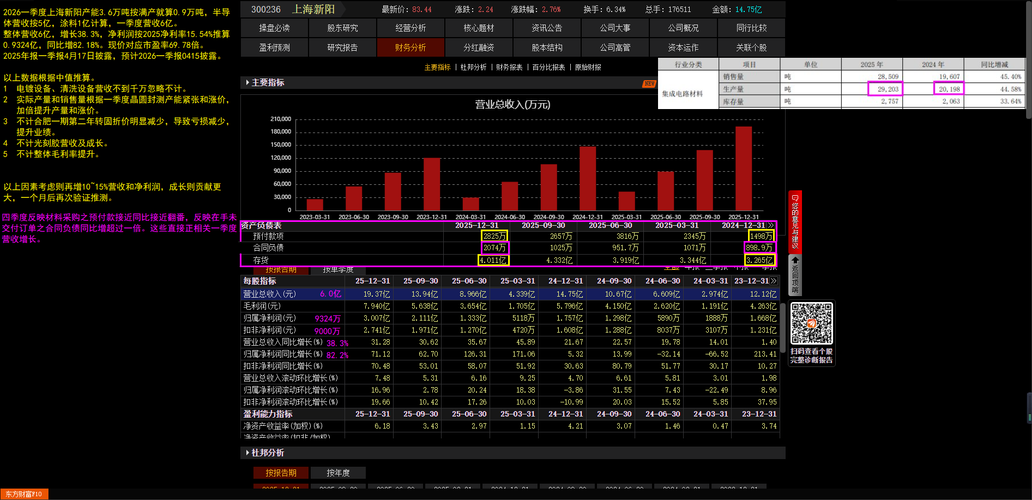Click the 金额 value 14.75亿
This screenshot has width=1032, height=500.
coord(750,10)
